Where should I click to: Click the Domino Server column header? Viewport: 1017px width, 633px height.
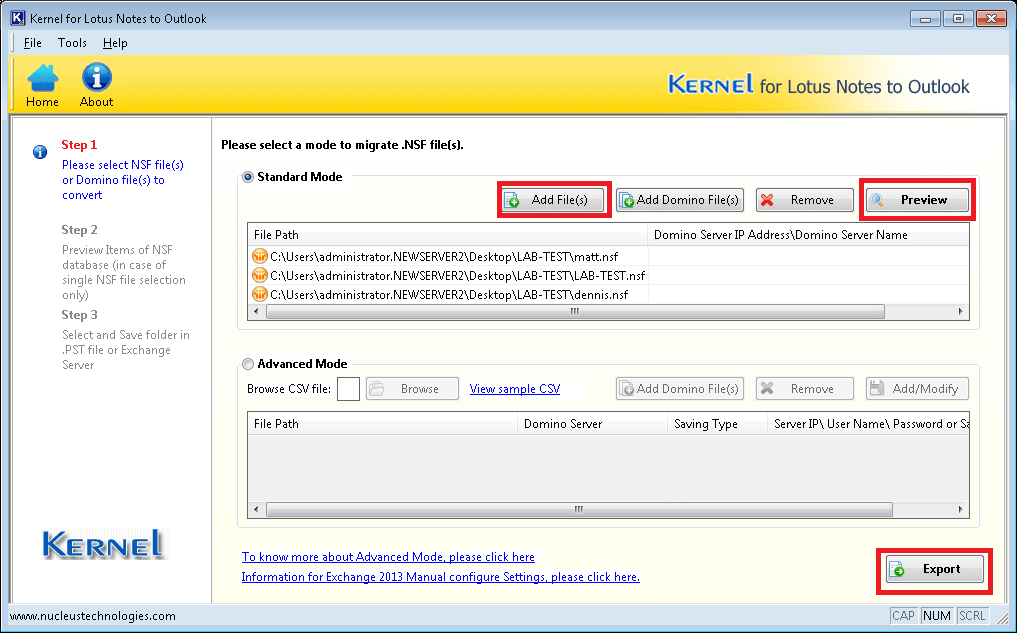pyautogui.click(x=592, y=424)
